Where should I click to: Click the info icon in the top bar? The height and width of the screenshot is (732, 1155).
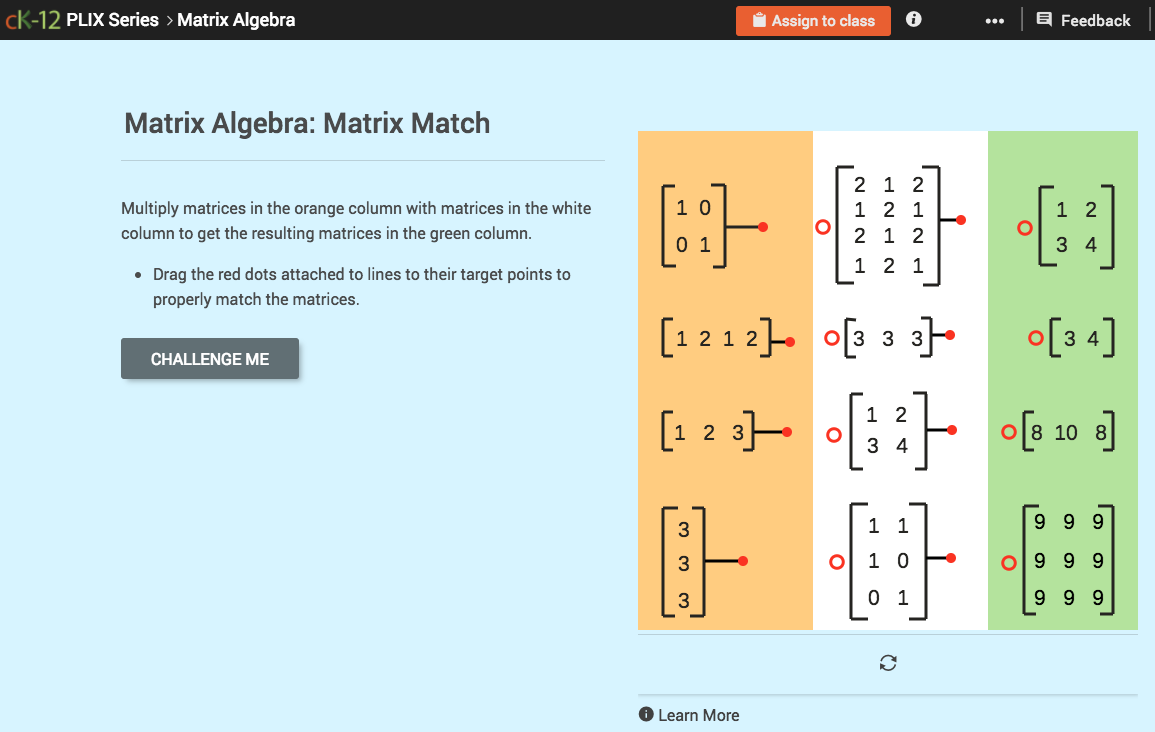pos(913,19)
